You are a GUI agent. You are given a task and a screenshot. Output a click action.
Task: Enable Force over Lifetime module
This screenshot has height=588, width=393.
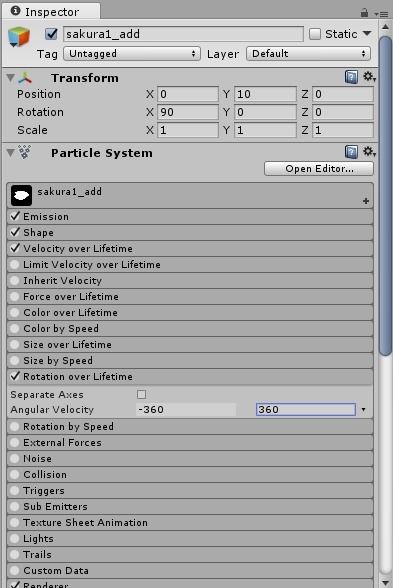pos(15,297)
